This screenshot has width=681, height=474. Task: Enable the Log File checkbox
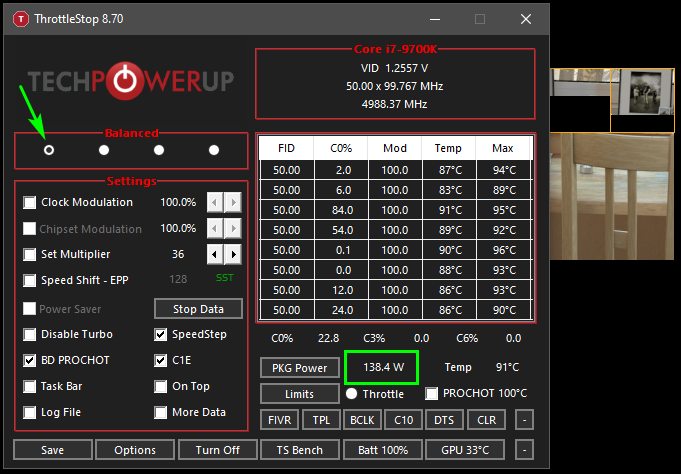click(30, 412)
